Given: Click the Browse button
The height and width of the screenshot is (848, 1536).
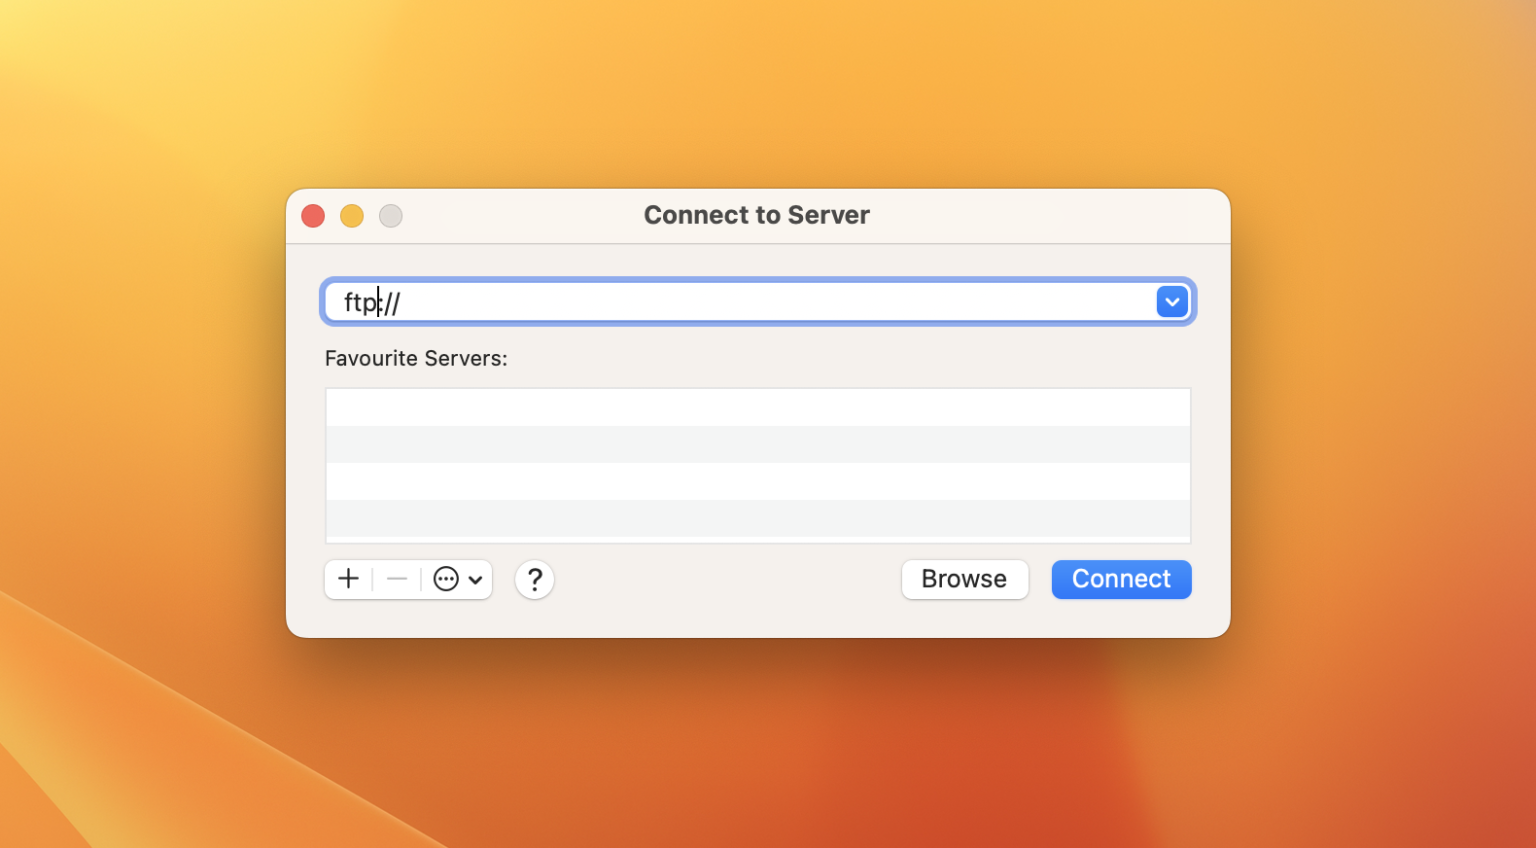Looking at the screenshot, I should (x=964, y=579).
